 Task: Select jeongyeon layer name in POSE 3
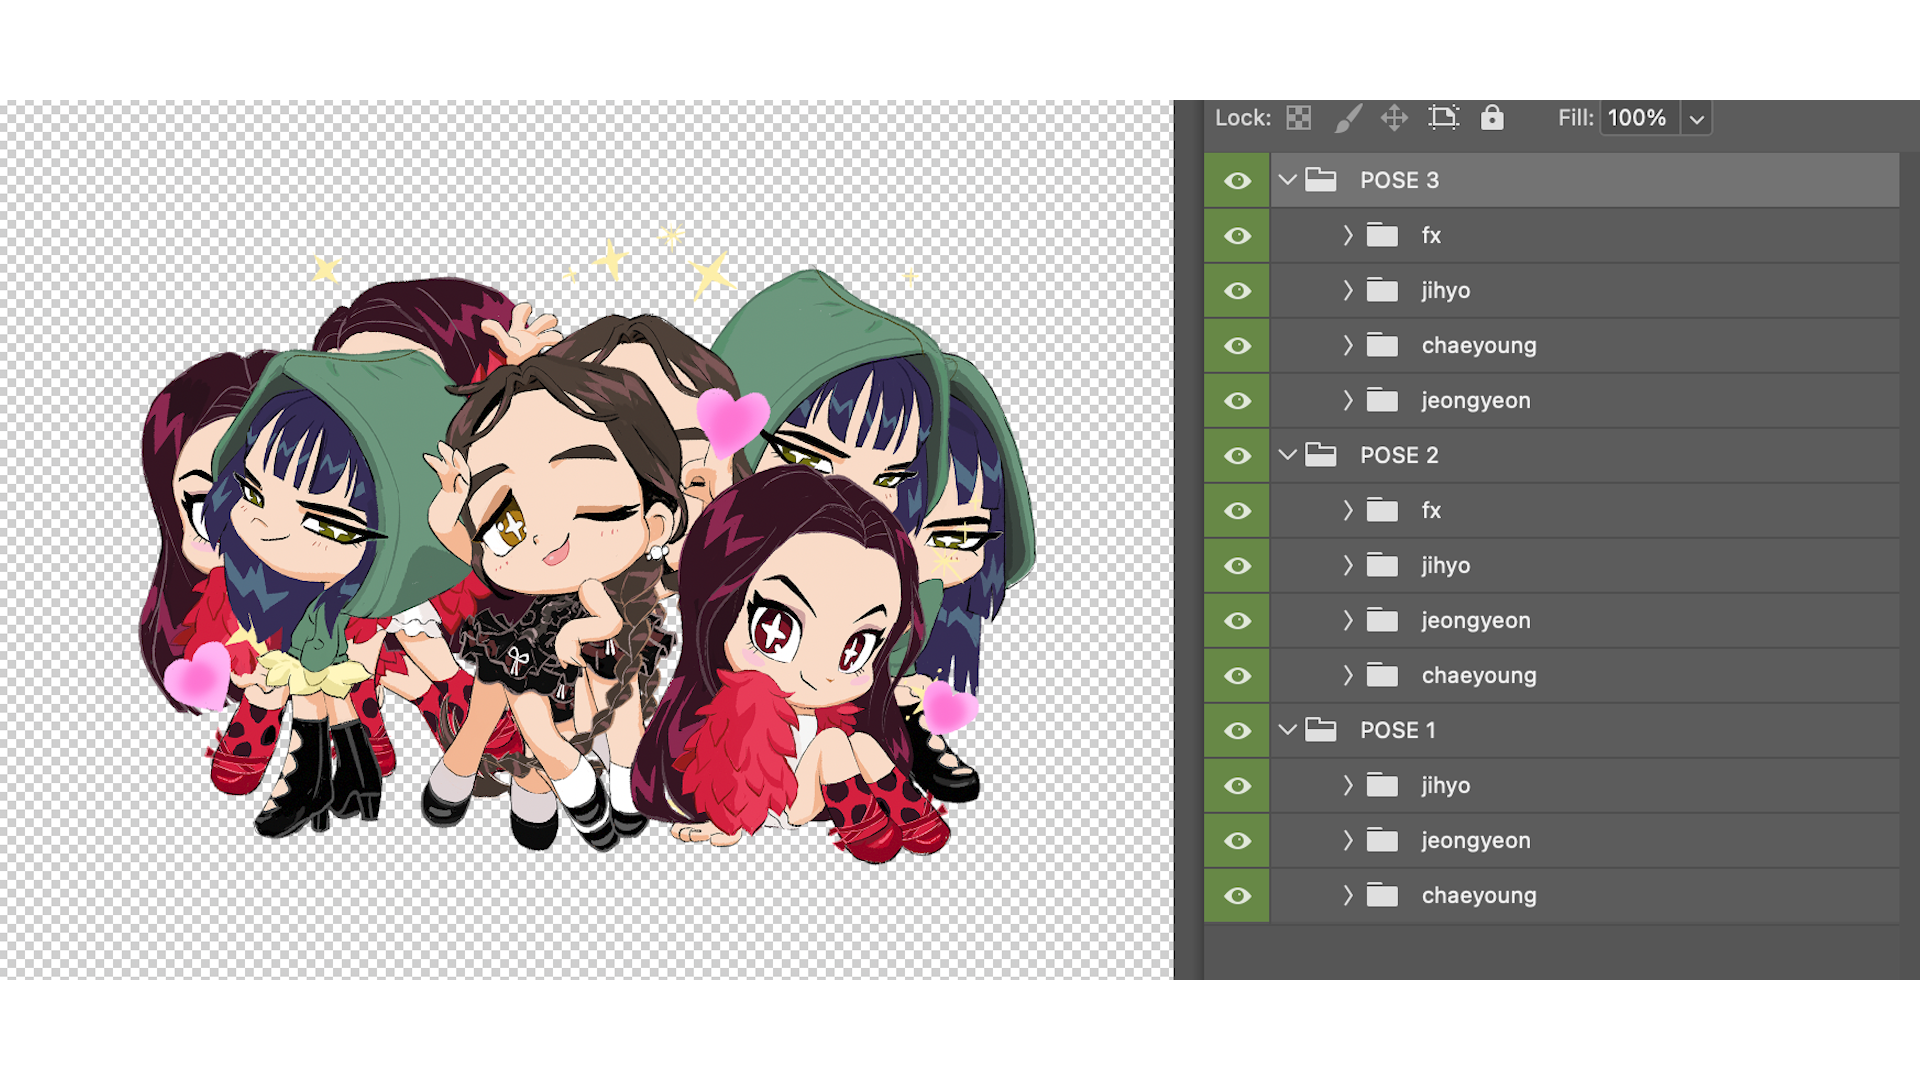(x=1476, y=401)
